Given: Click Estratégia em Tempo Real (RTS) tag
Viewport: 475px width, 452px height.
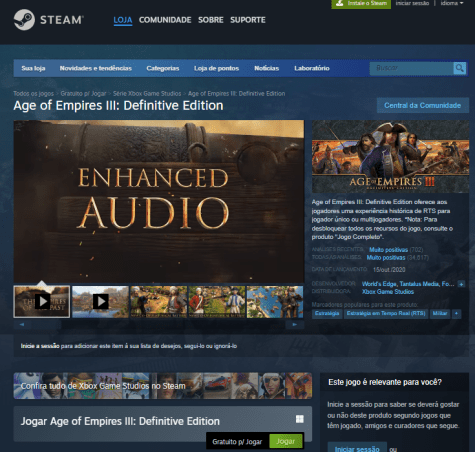Looking at the screenshot, I should point(386,314).
